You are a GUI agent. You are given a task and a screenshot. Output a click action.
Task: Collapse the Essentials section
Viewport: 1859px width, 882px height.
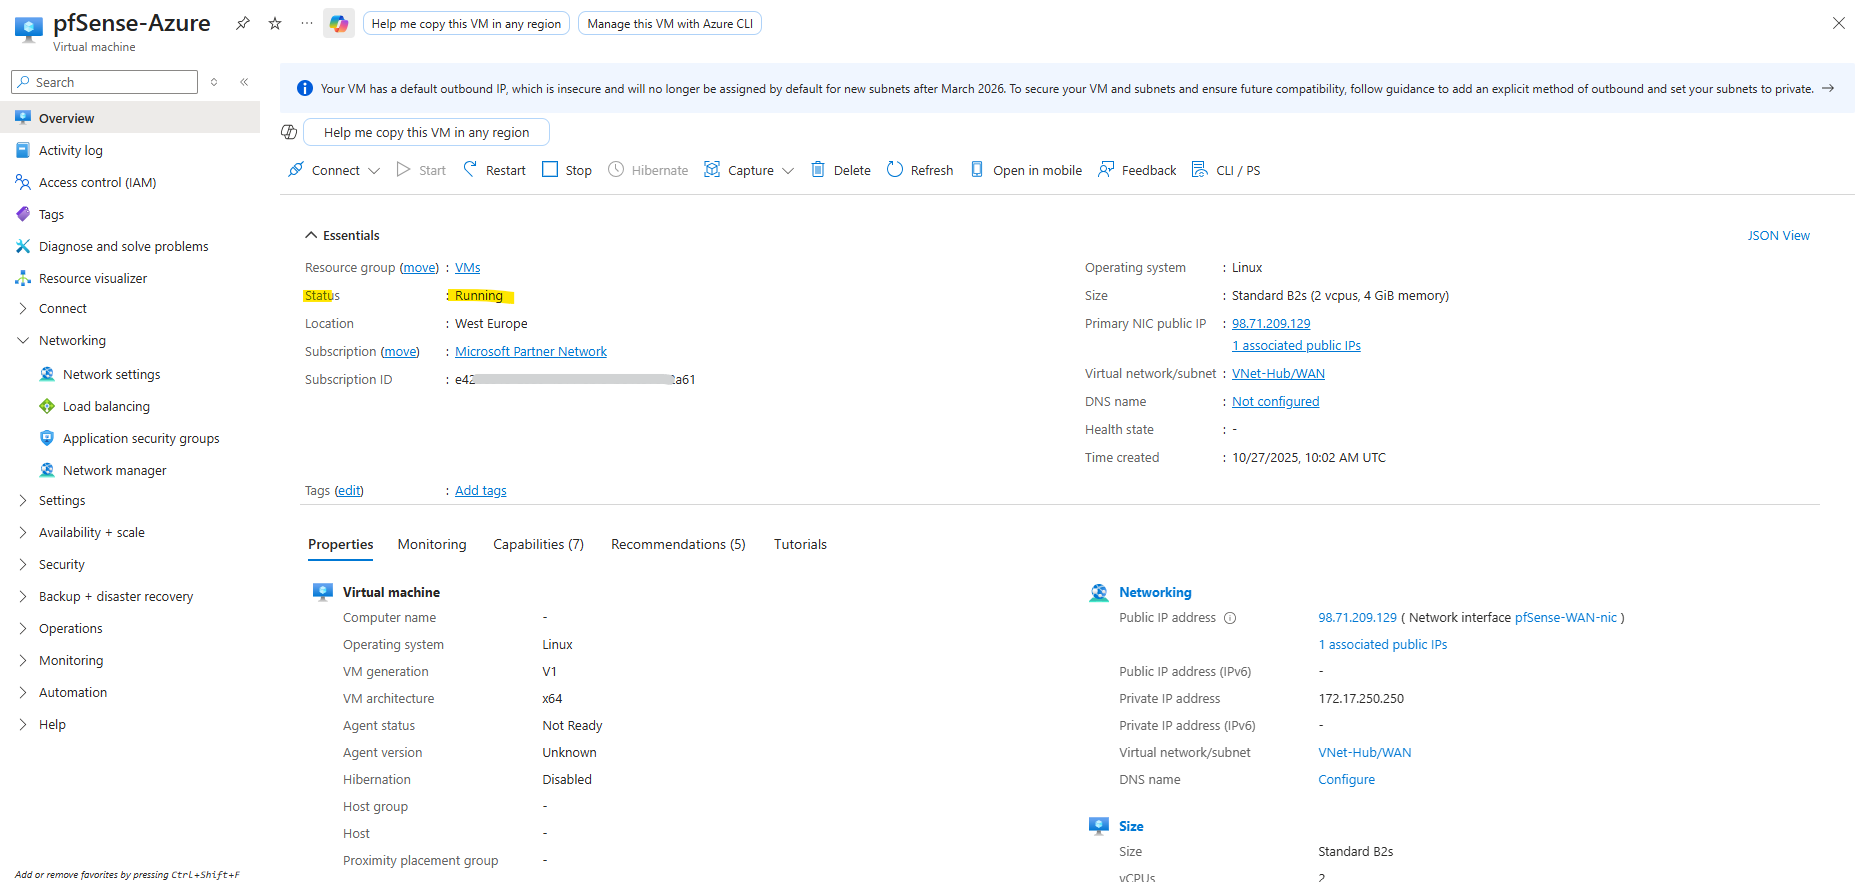311,235
